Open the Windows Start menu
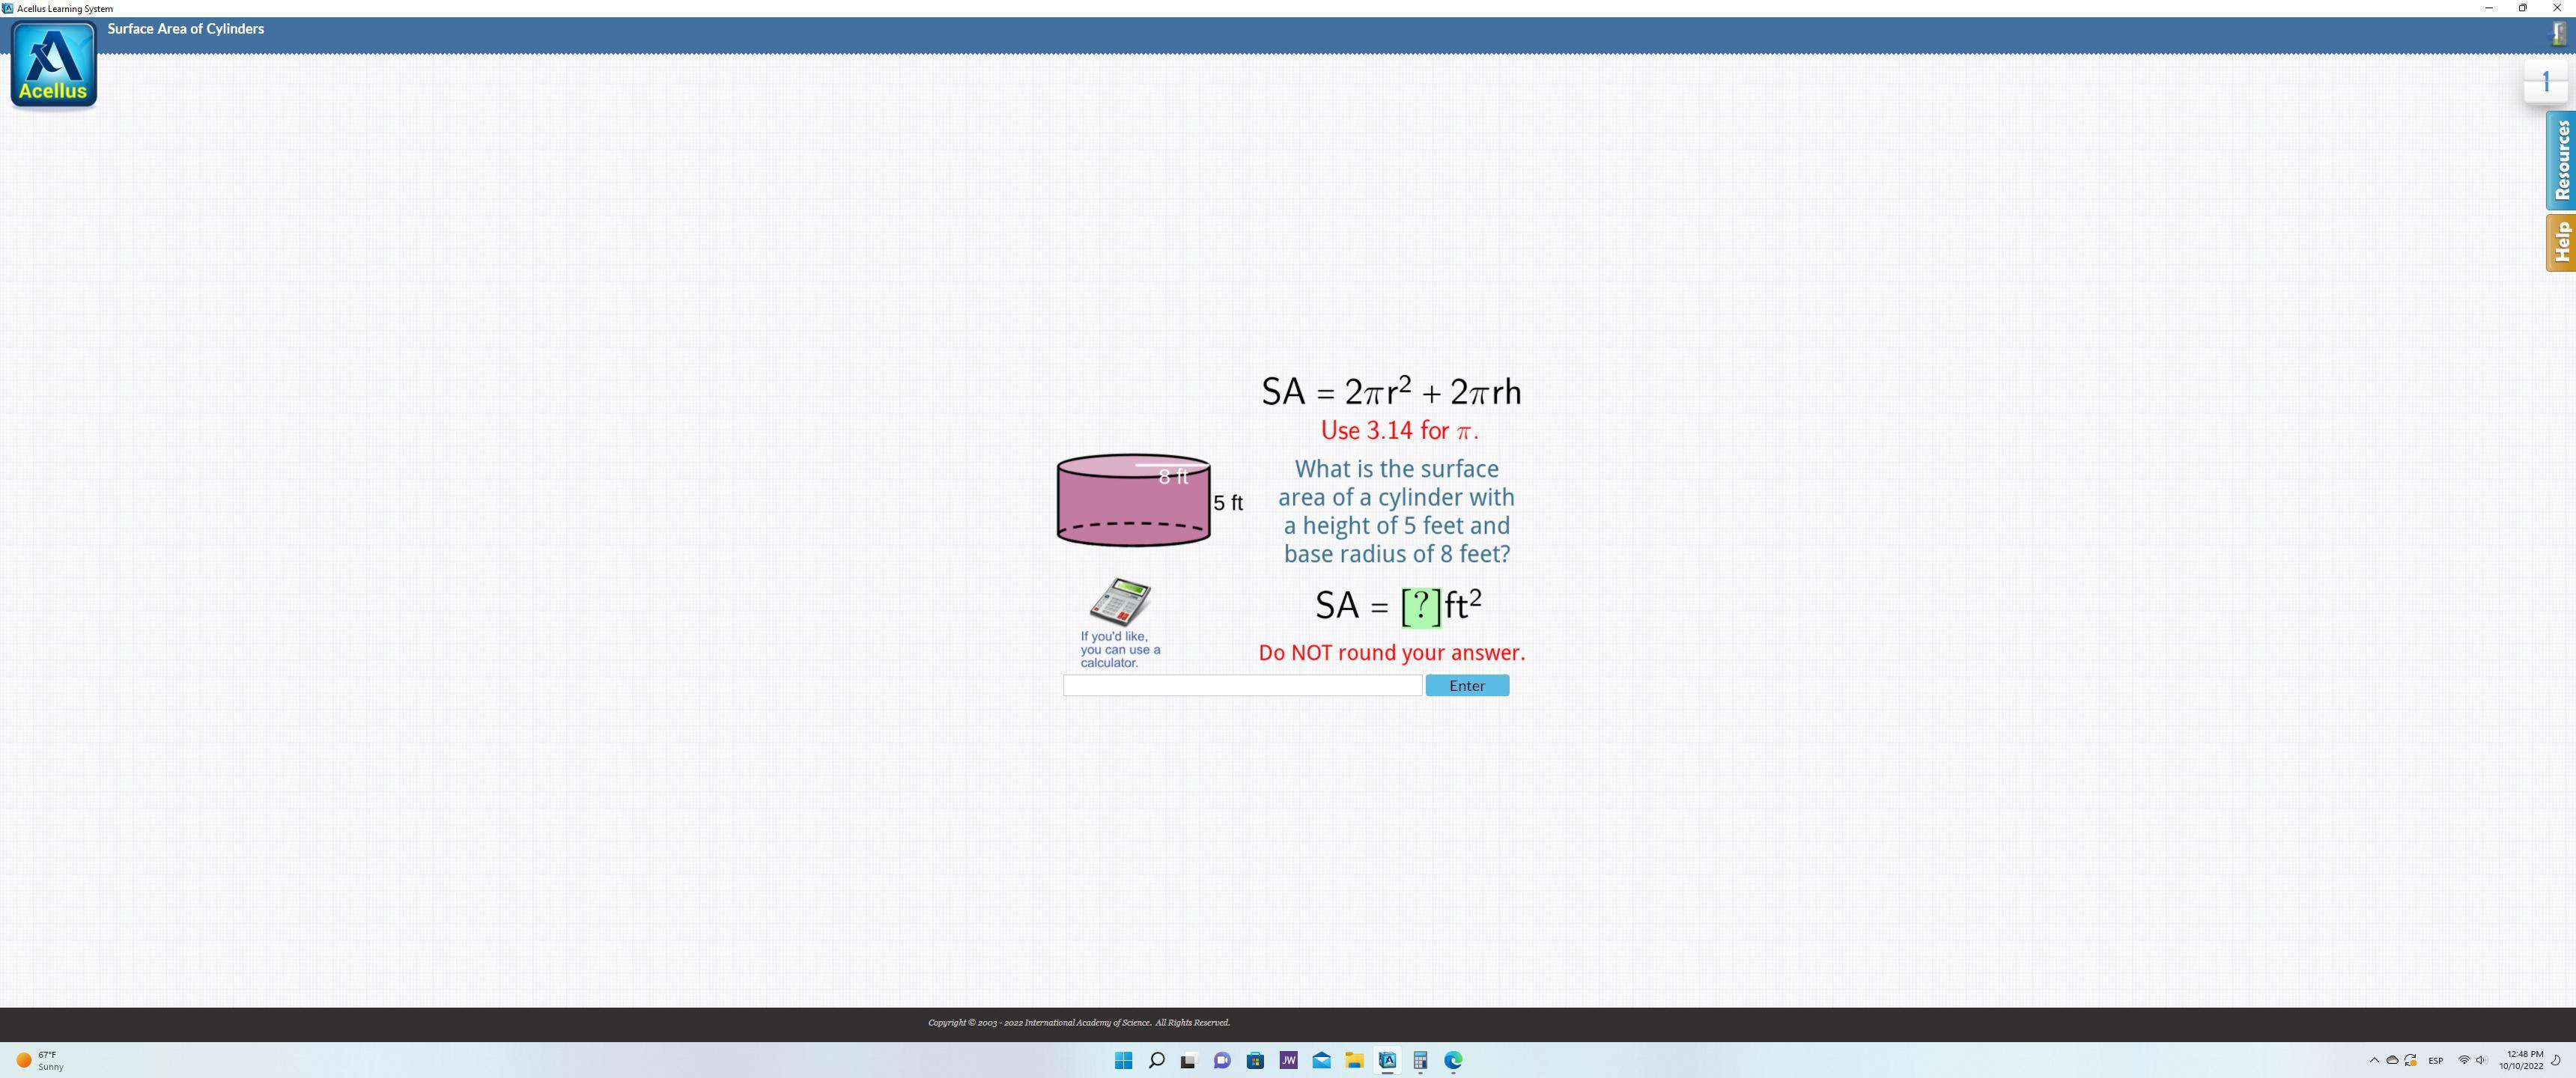This screenshot has height=1078, width=2576. coord(1123,1060)
